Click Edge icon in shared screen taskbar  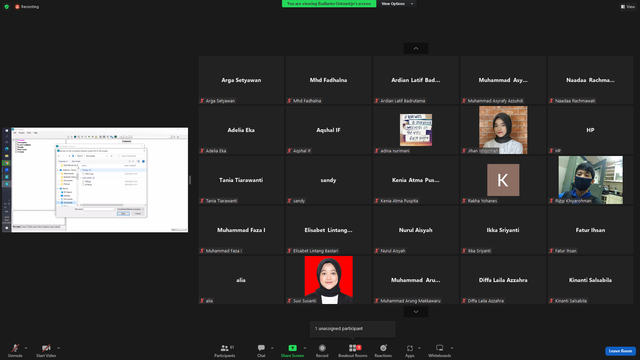tap(7, 149)
